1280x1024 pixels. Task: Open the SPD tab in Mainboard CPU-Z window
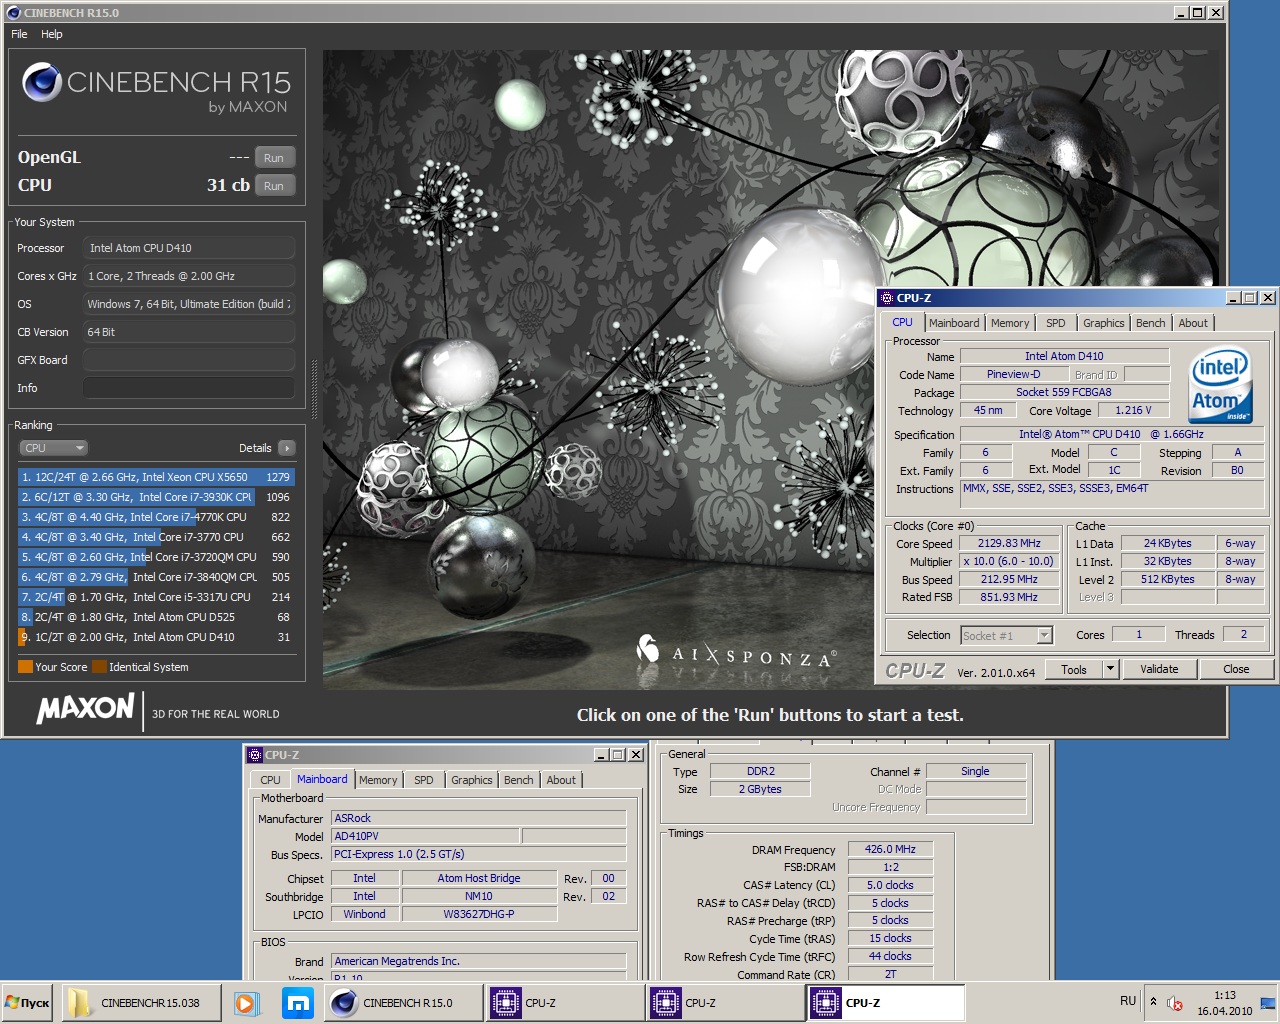[x=424, y=780]
